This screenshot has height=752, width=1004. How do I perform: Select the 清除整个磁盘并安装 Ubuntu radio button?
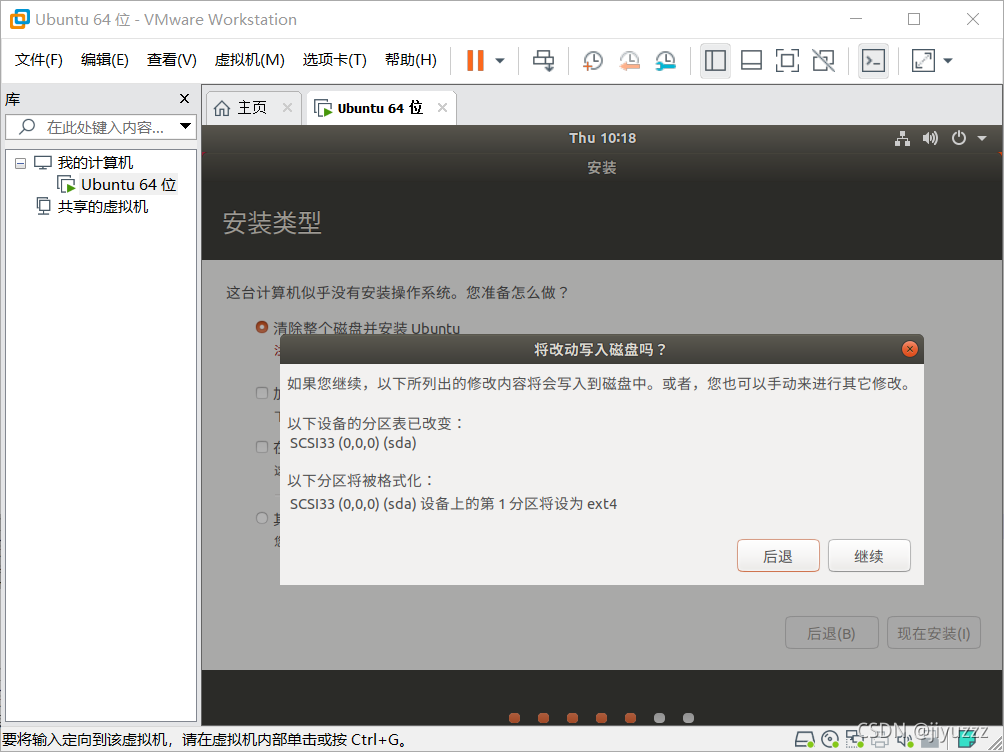[x=261, y=327]
